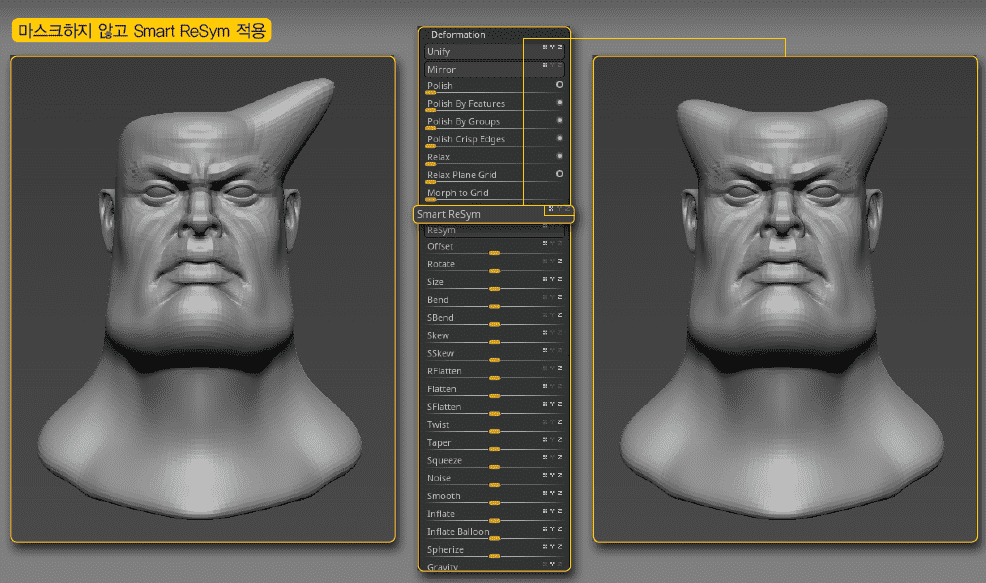This screenshot has width=986, height=583.
Task: Toggle XYZ axis icons on Size slider
Action: tap(553, 279)
